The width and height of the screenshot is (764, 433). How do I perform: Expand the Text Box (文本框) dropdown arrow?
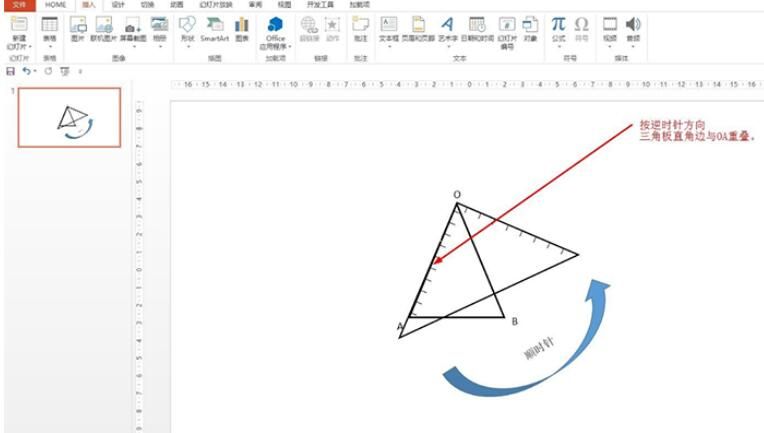click(389, 47)
